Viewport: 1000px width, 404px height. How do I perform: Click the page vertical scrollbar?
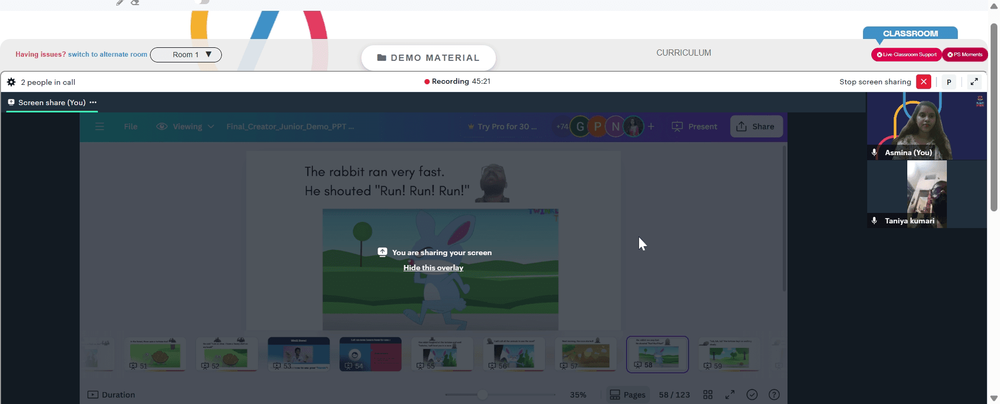pos(994,117)
